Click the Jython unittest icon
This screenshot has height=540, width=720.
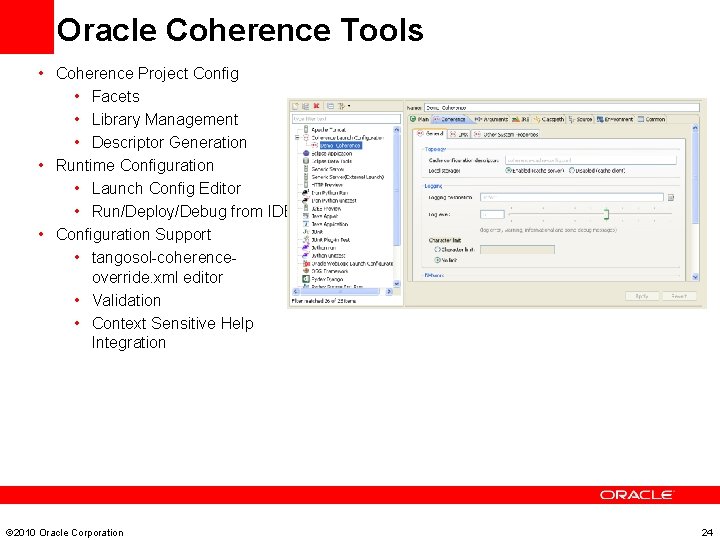pos(306,255)
